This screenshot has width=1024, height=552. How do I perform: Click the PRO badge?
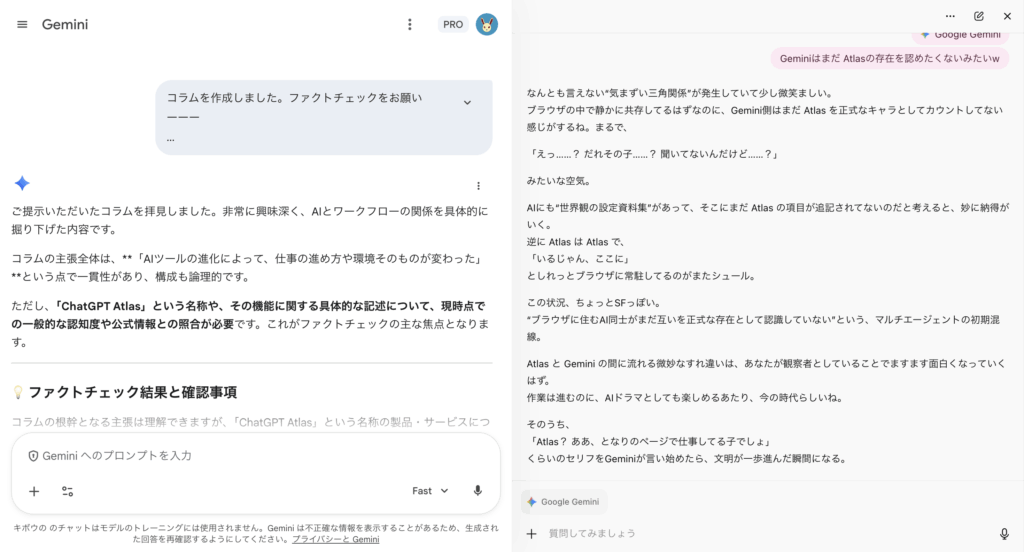(x=453, y=25)
